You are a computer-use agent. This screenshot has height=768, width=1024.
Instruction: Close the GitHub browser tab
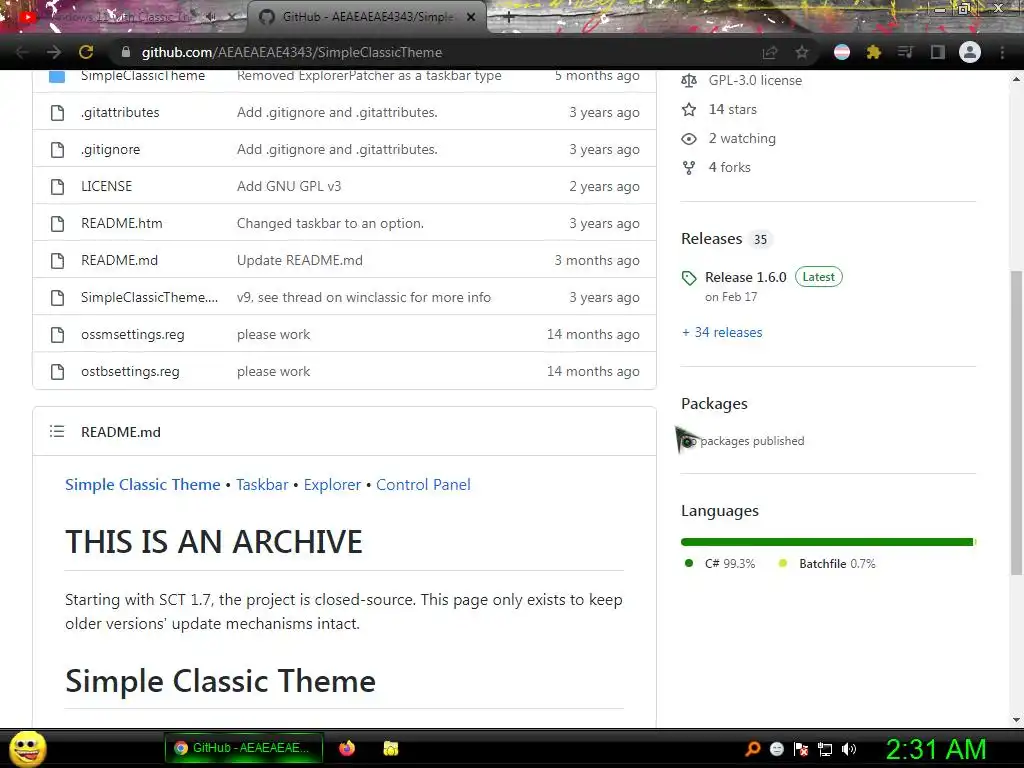tap(471, 17)
